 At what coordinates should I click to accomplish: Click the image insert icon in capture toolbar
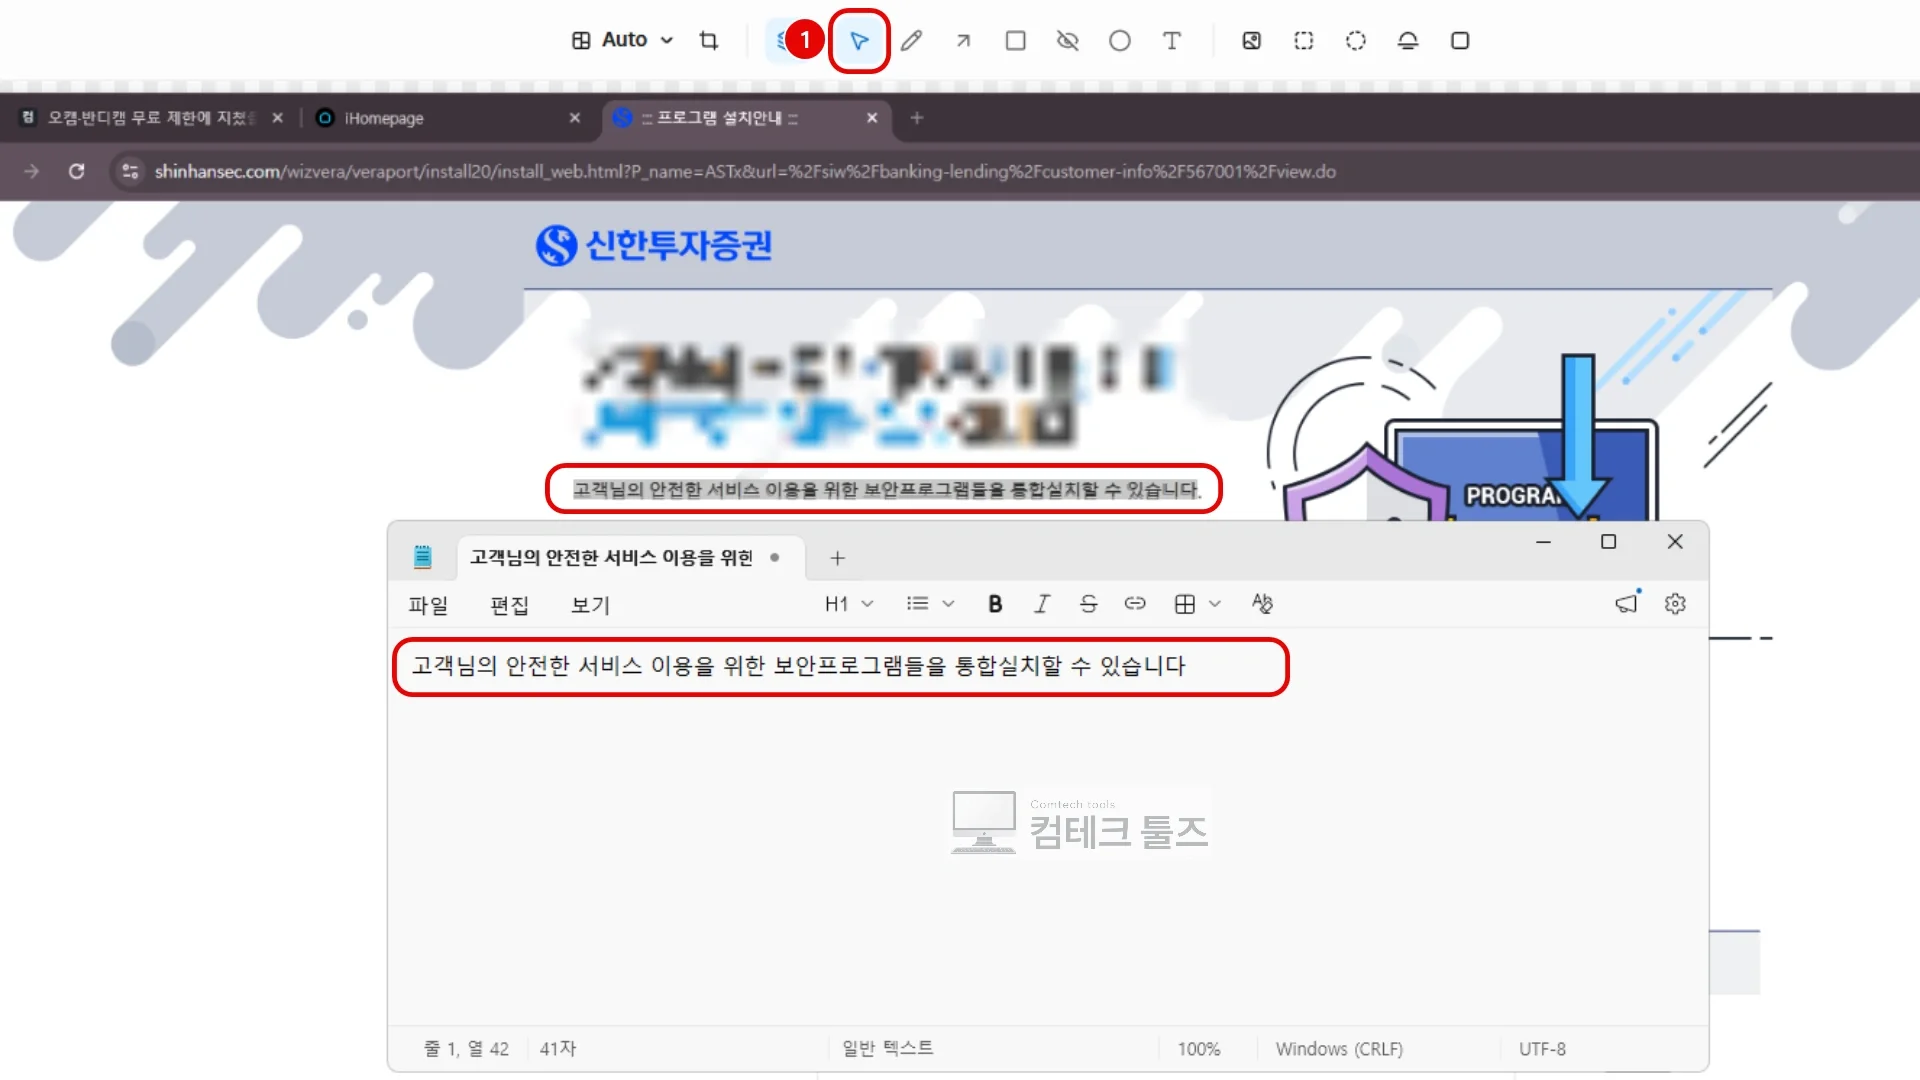(x=1251, y=40)
